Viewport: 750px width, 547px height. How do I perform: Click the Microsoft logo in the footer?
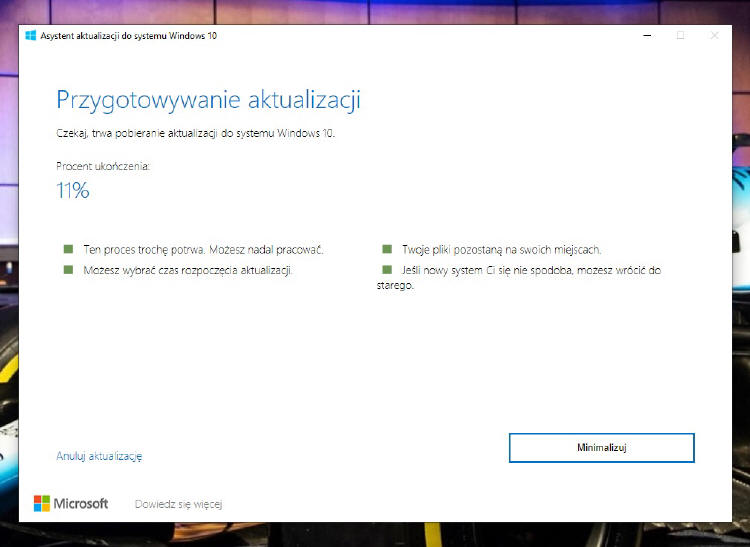tap(71, 503)
